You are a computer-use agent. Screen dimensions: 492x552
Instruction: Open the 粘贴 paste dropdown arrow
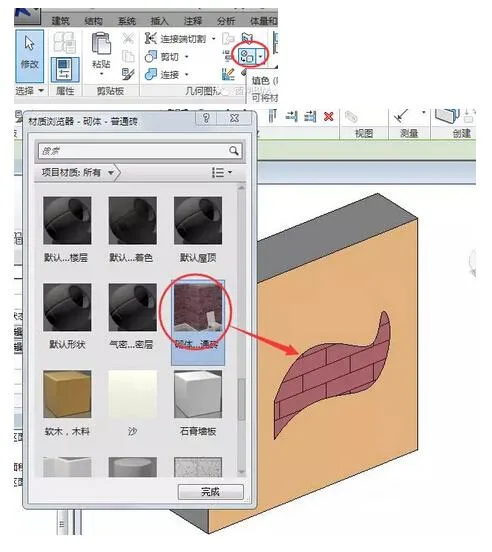click(101, 74)
